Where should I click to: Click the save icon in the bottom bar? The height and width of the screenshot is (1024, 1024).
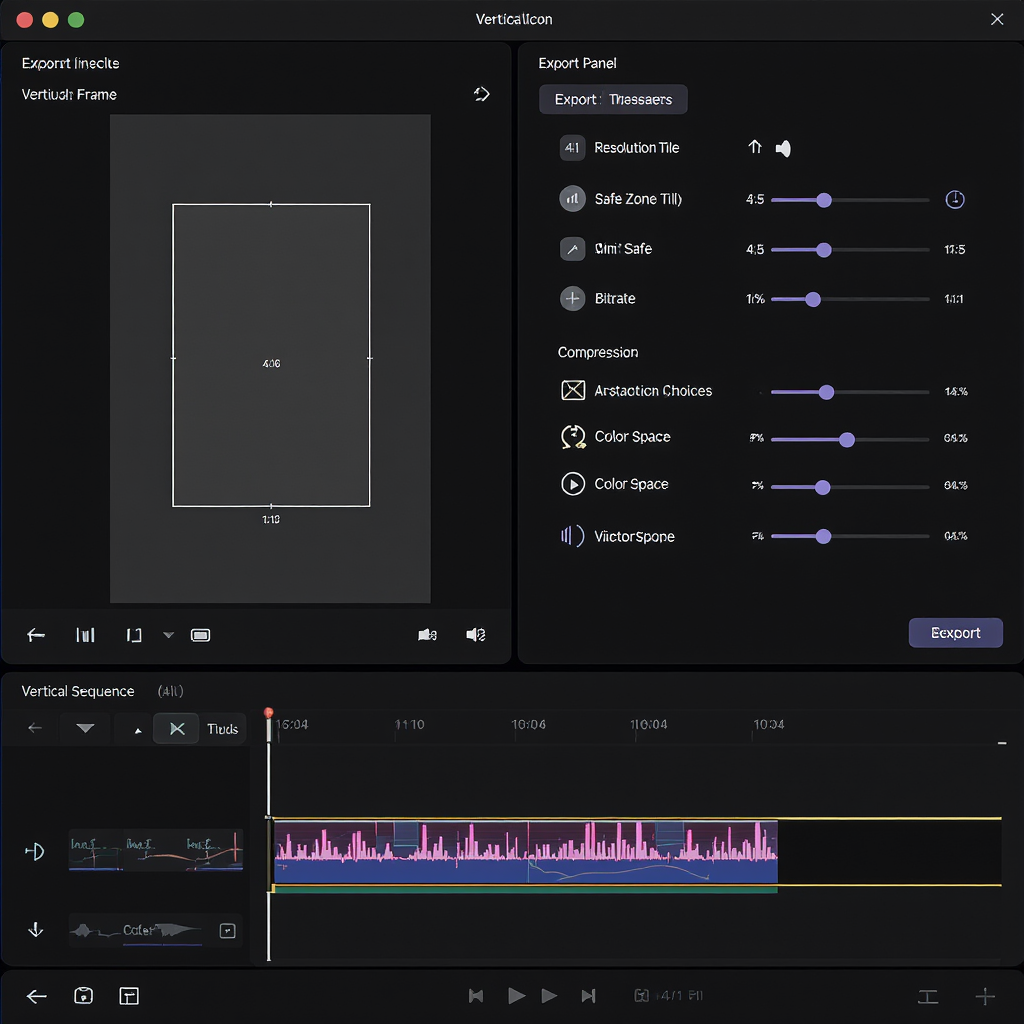pos(84,995)
